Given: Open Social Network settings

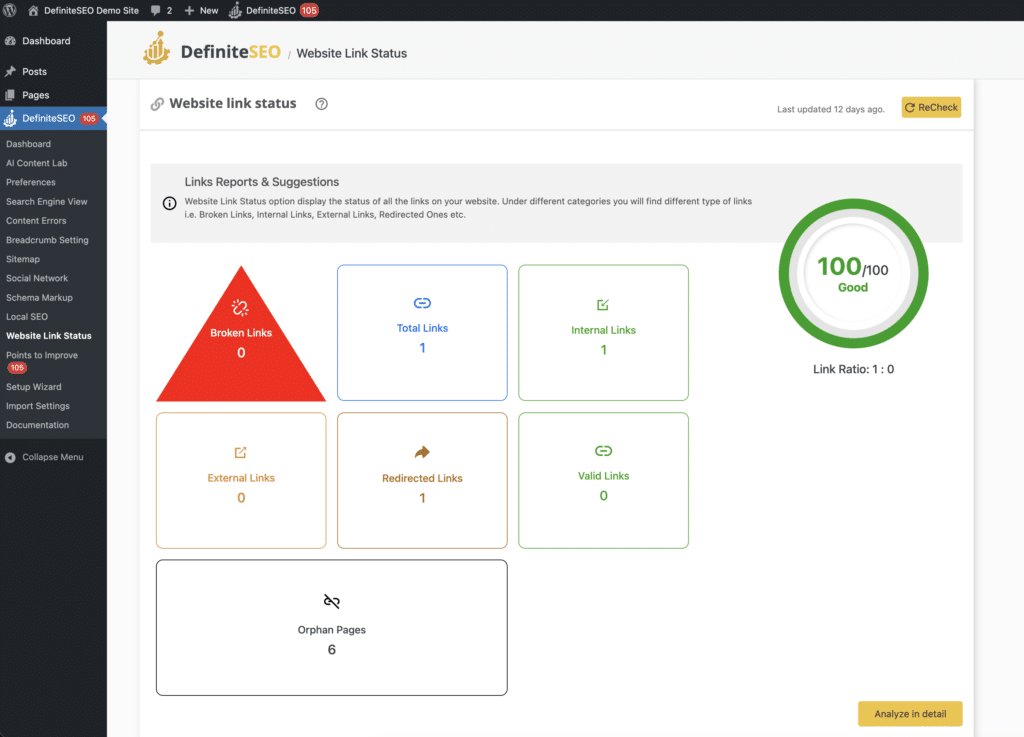Looking at the screenshot, I should click(37, 278).
